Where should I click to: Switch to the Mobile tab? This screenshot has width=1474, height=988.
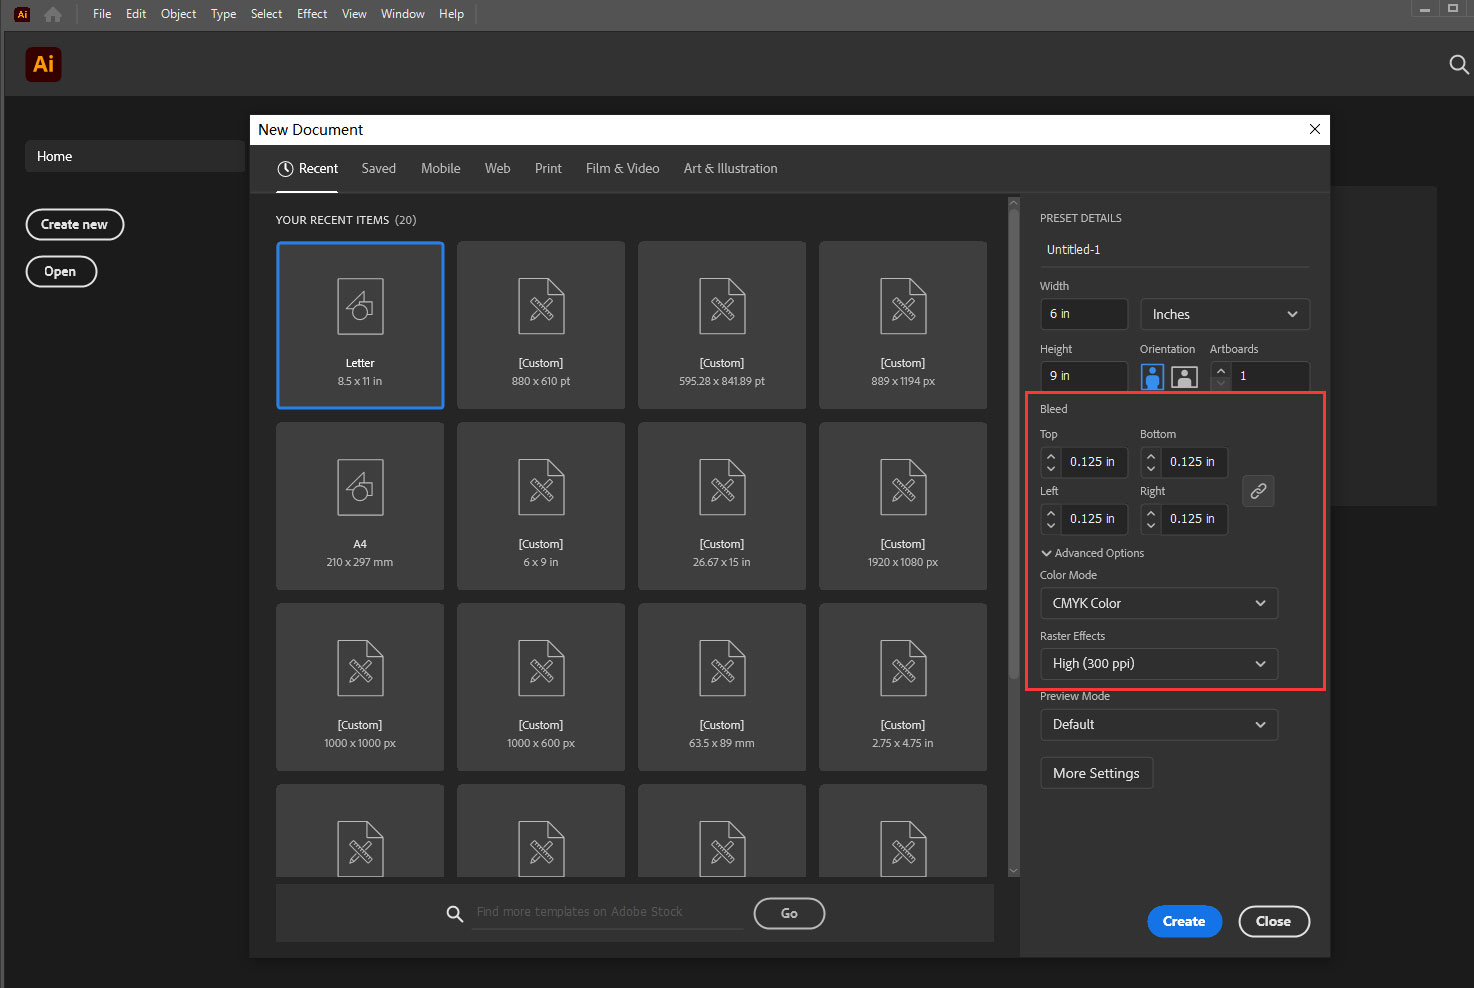[x=441, y=169]
